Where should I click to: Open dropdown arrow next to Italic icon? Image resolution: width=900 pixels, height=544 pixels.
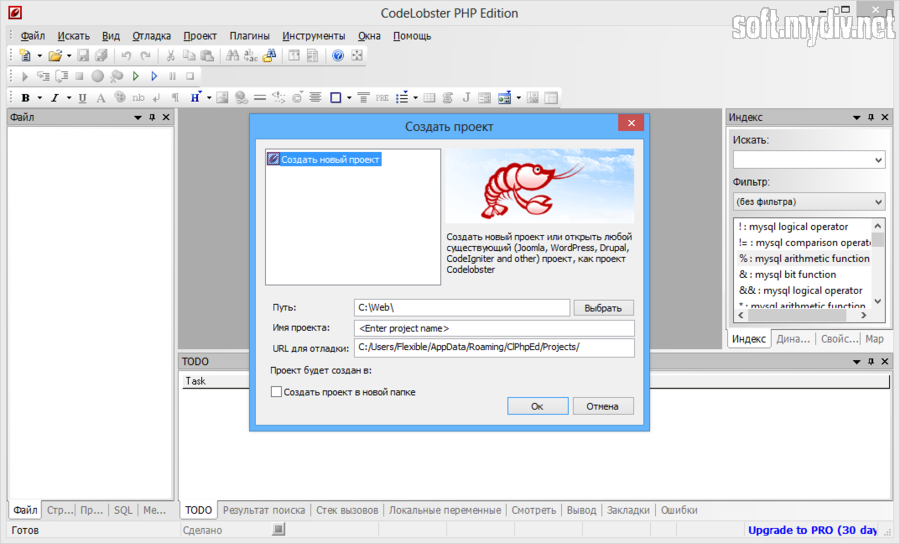(x=69, y=98)
